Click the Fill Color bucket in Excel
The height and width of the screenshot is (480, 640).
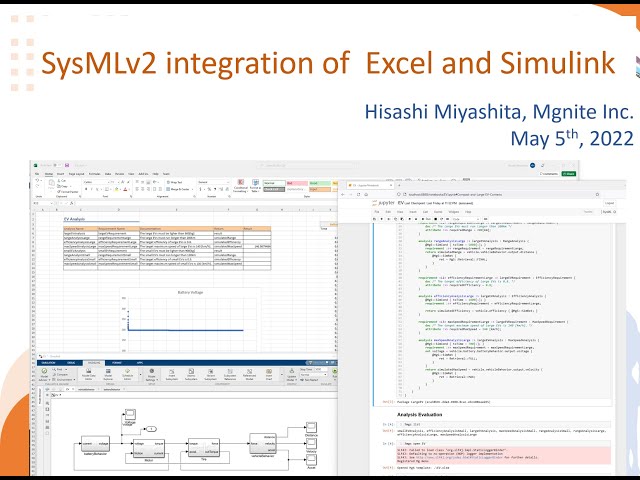tap(117, 189)
